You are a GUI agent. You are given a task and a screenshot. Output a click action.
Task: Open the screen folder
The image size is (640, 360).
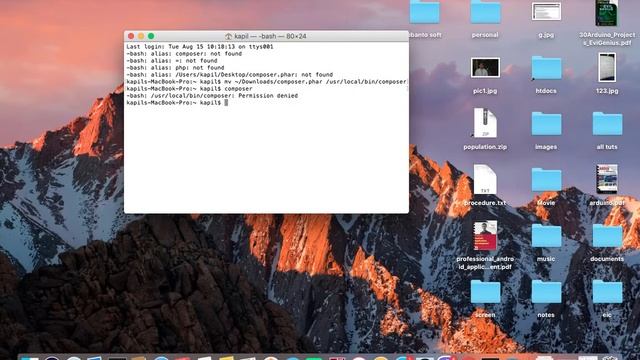click(x=485, y=291)
